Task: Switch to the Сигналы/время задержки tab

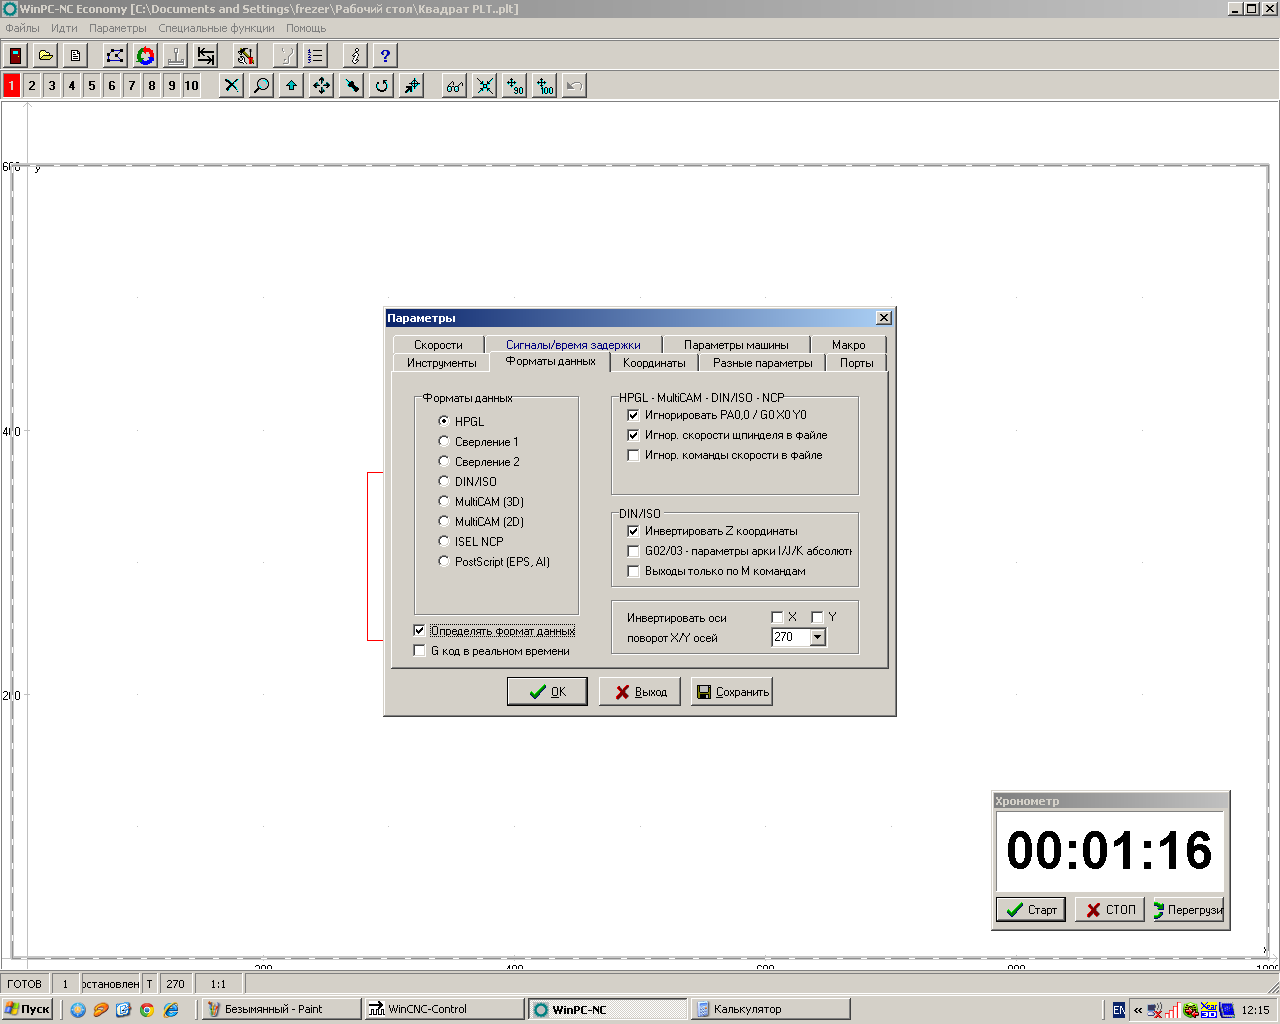Action: click(573, 345)
